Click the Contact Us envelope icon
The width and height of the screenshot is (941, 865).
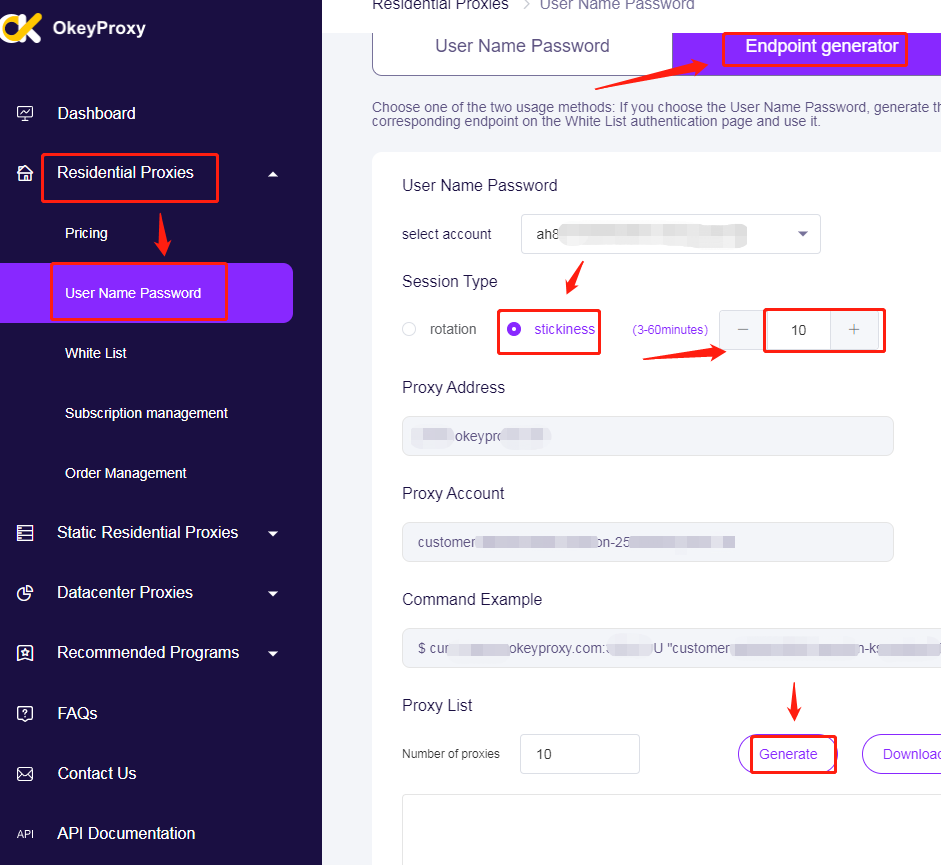[26, 774]
